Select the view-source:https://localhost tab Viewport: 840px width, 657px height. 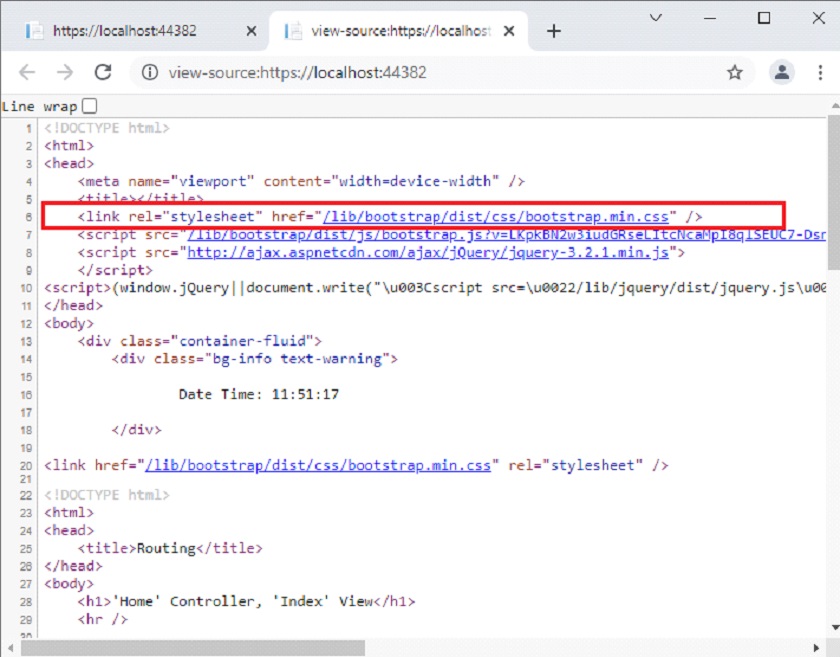pyautogui.click(x=398, y=31)
